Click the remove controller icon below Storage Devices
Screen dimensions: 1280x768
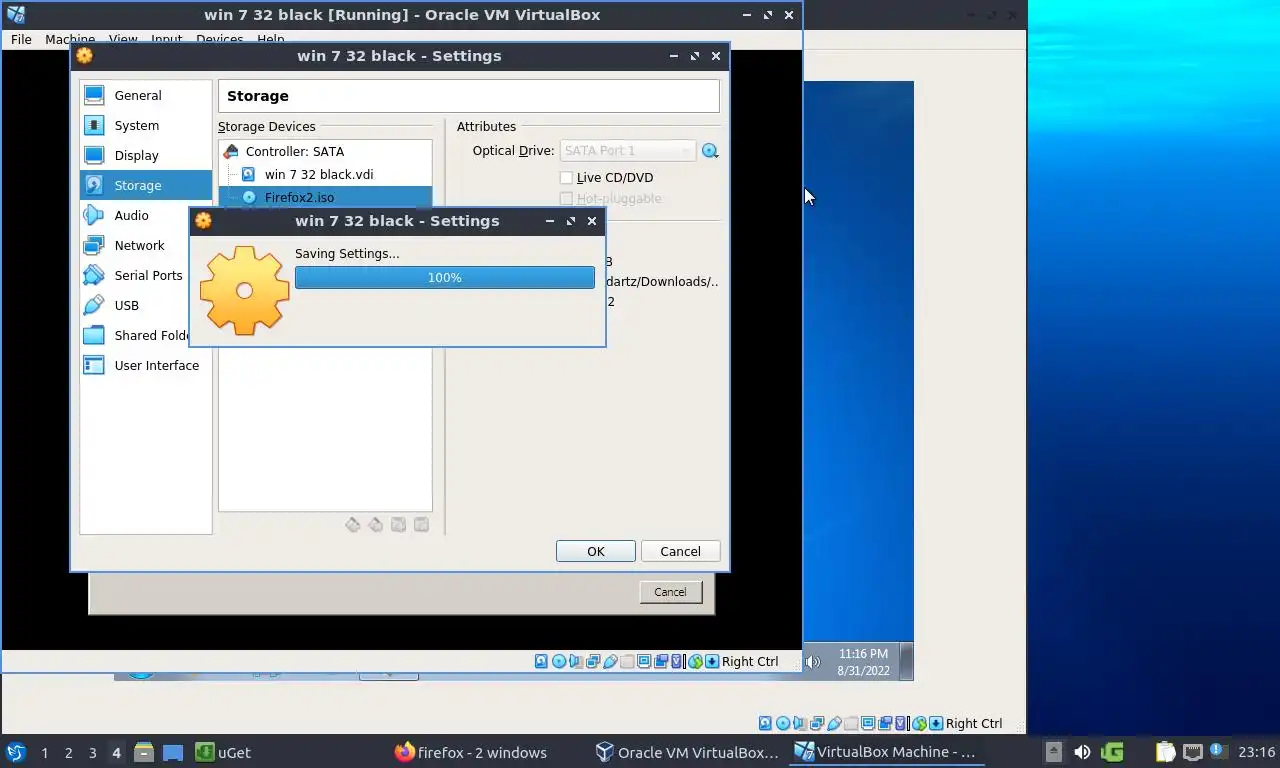[x=376, y=525]
